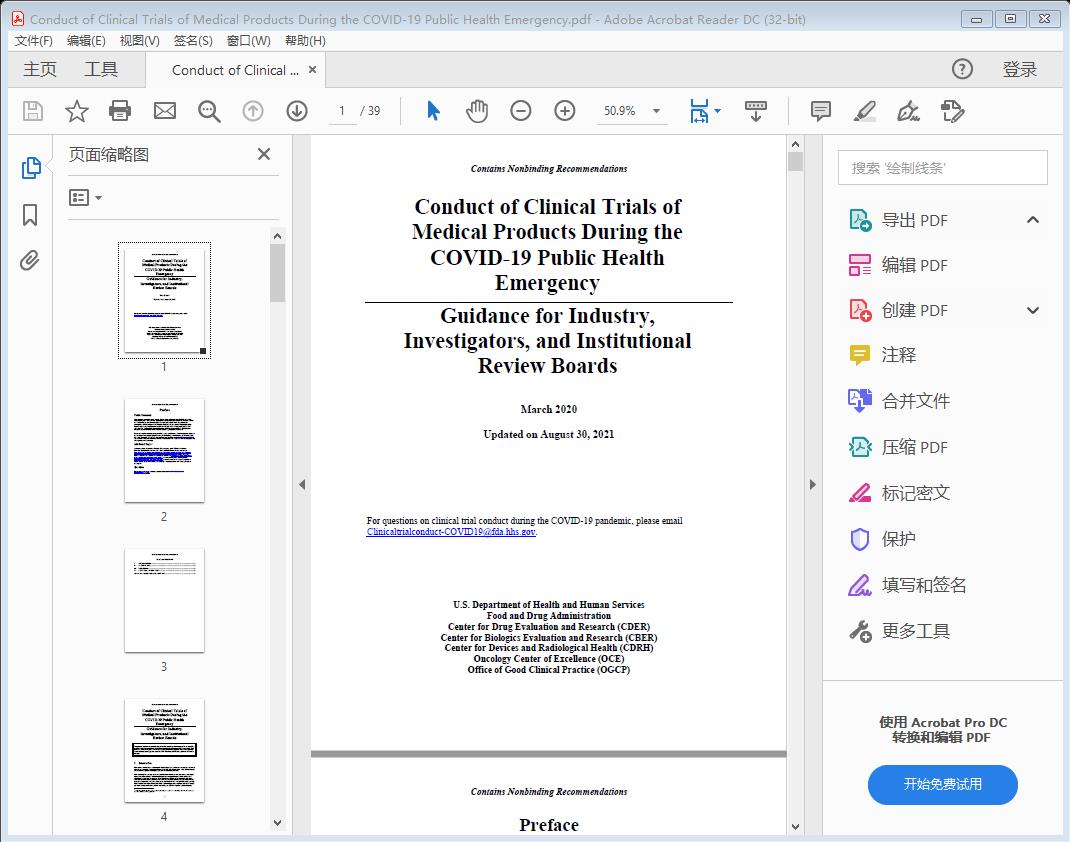Toggle the bookmarks sidebar panel
This screenshot has height=842, width=1070.
tap(29, 216)
